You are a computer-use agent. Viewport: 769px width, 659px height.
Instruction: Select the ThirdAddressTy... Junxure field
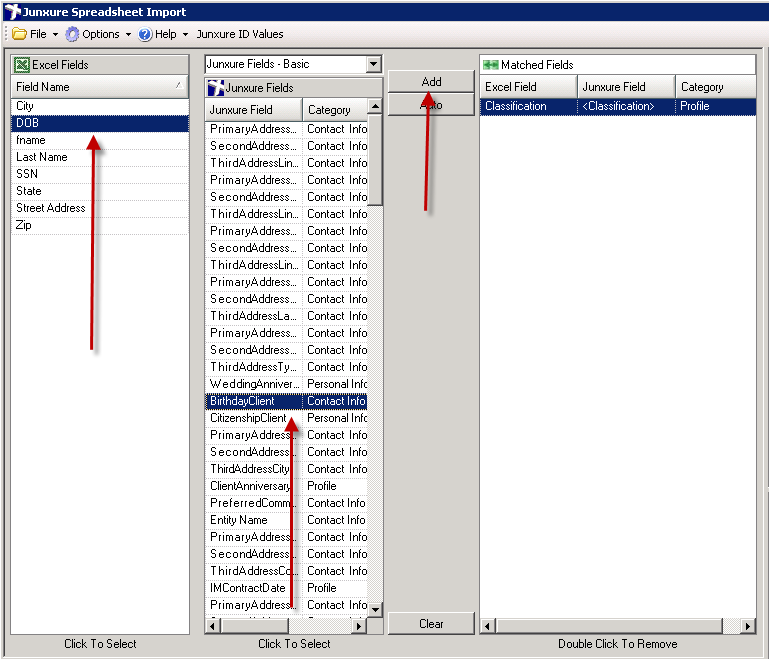pos(286,367)
